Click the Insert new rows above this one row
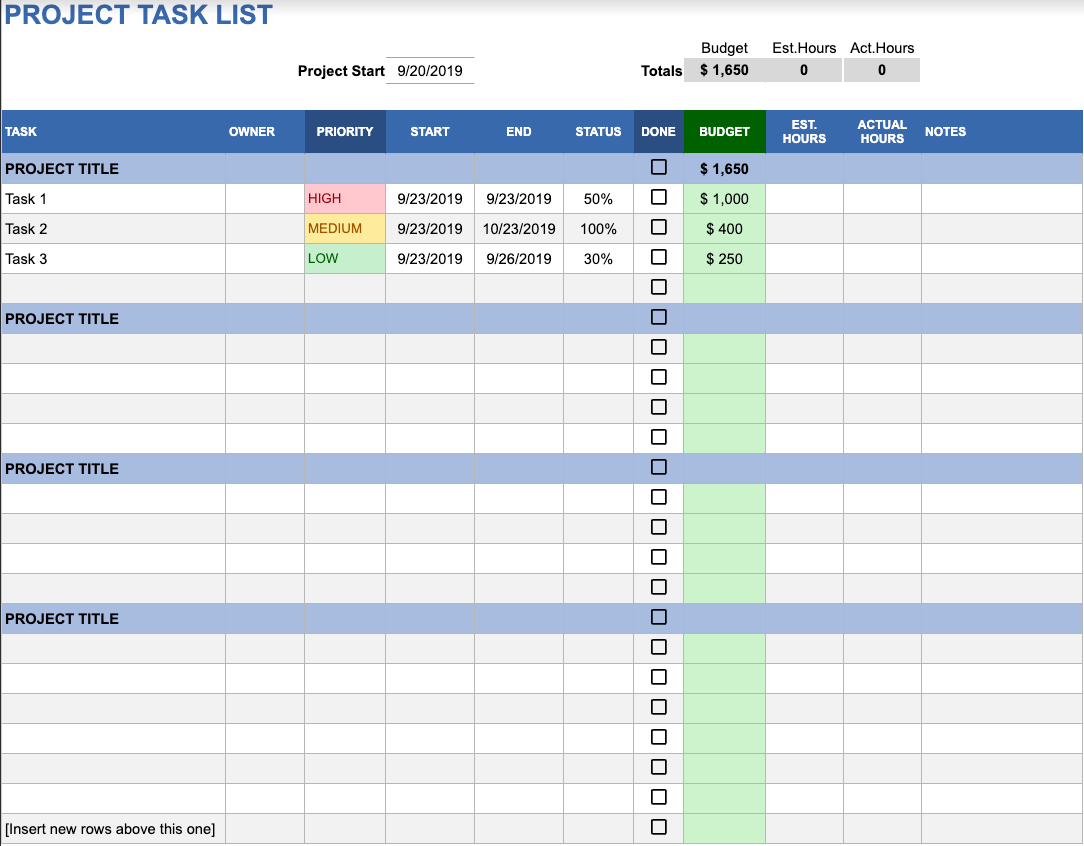Screen dimensions: 1084x846 (x=113, y=828)
